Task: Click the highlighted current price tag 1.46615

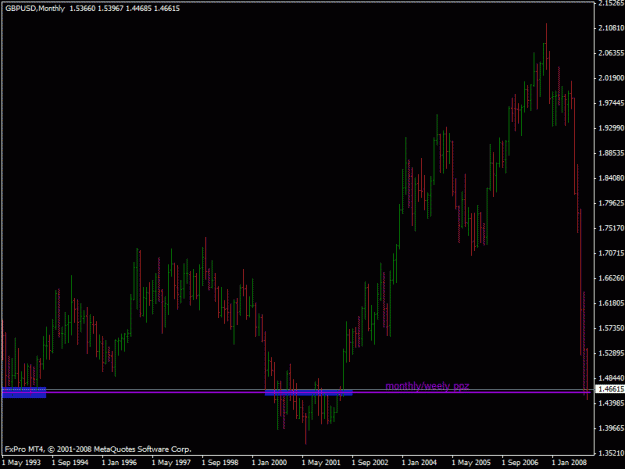Action: 610,389
